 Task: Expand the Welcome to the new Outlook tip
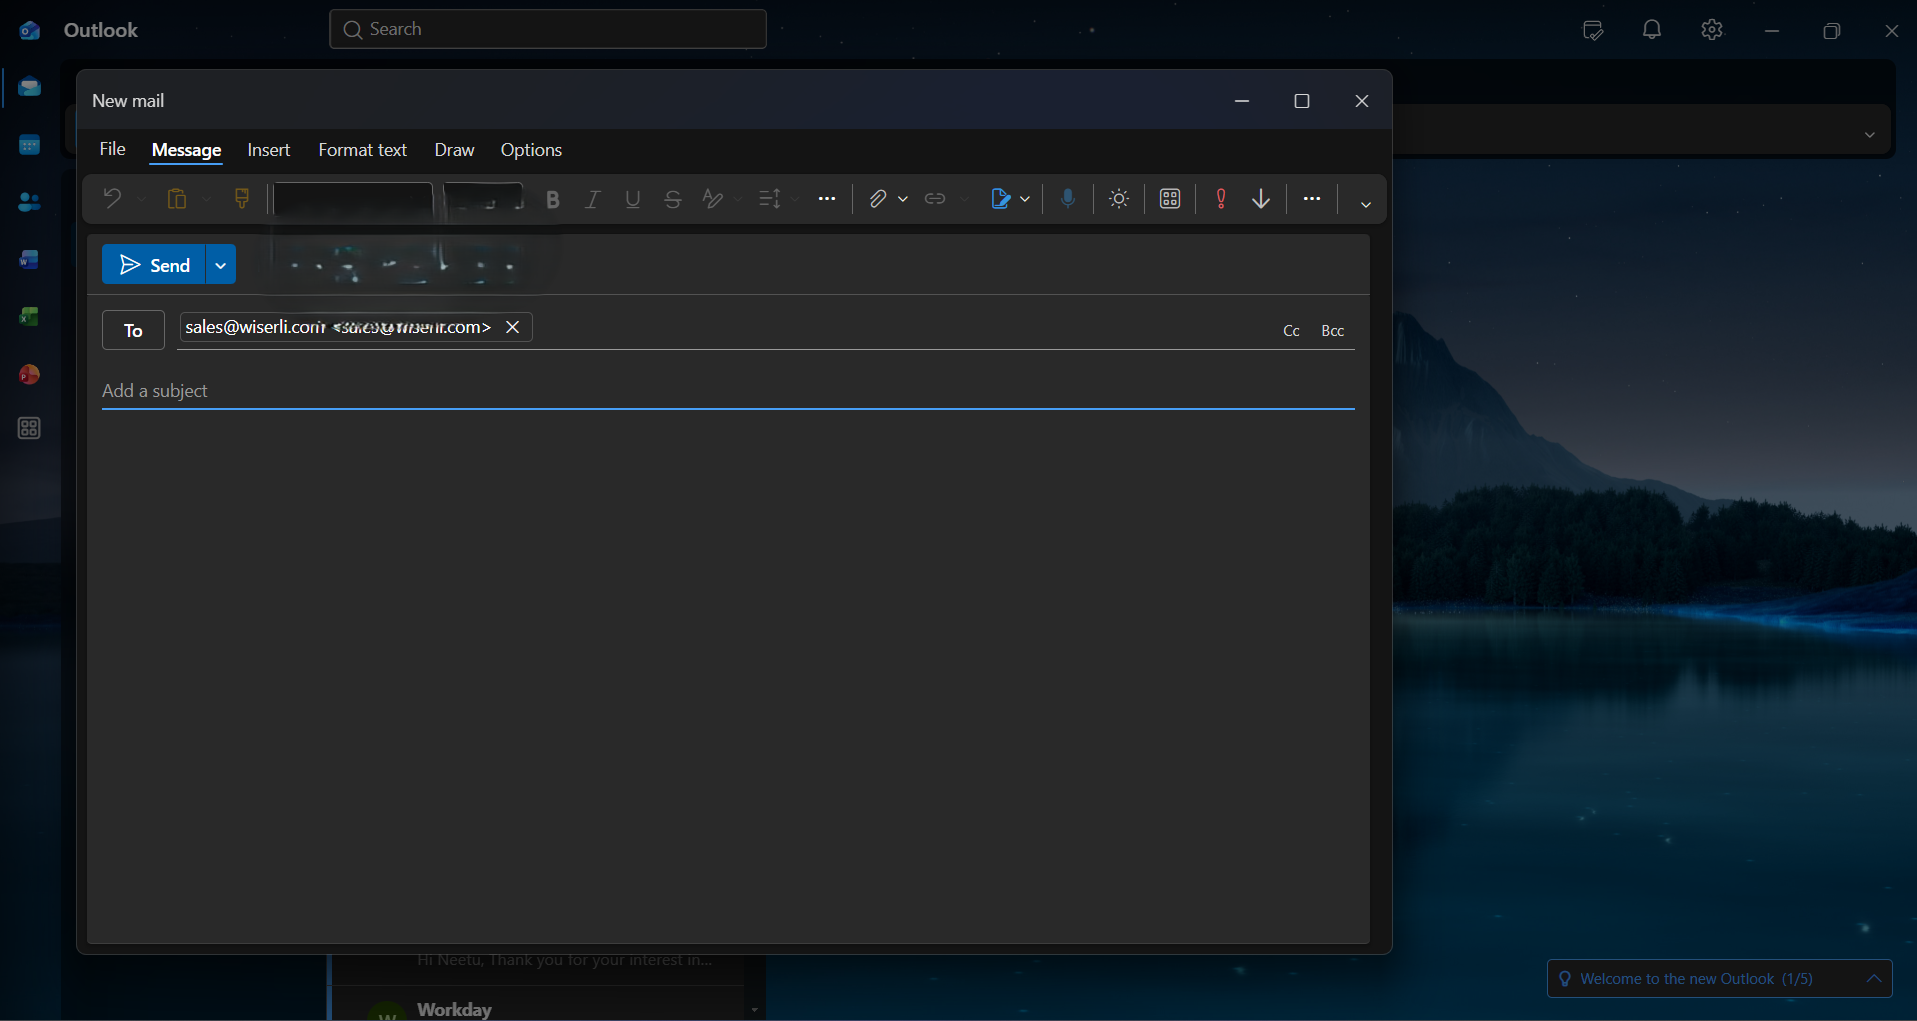coord(1874,979)
